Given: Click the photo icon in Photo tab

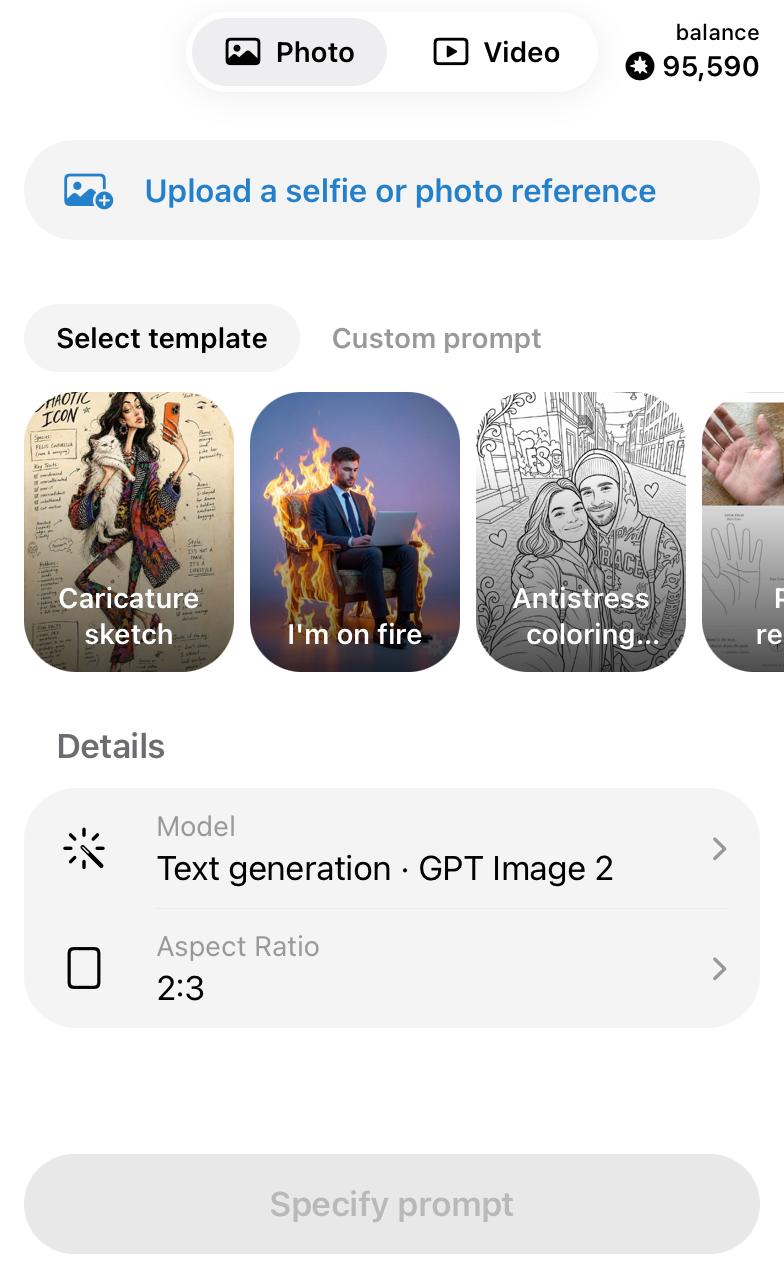Looking at the screenshot, I should coord(243,52).
